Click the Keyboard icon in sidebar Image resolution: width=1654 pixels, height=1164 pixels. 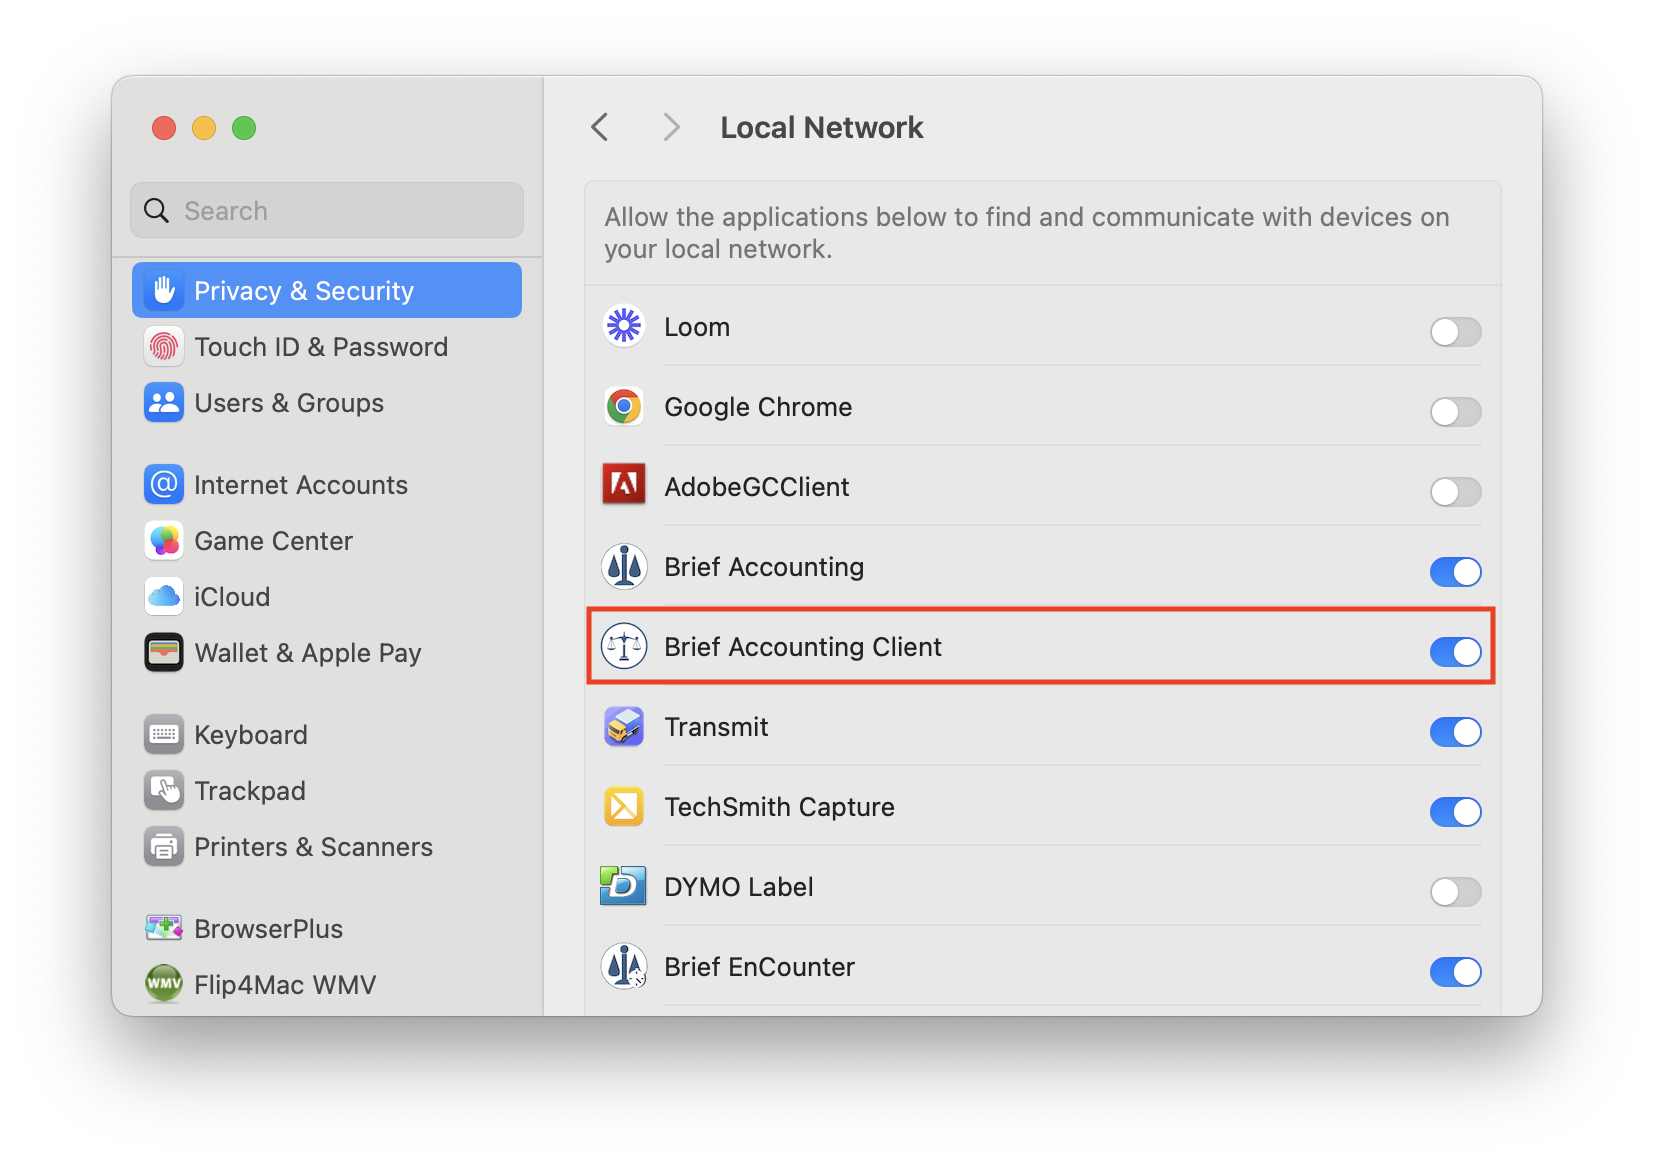click(x=164, y=735)
